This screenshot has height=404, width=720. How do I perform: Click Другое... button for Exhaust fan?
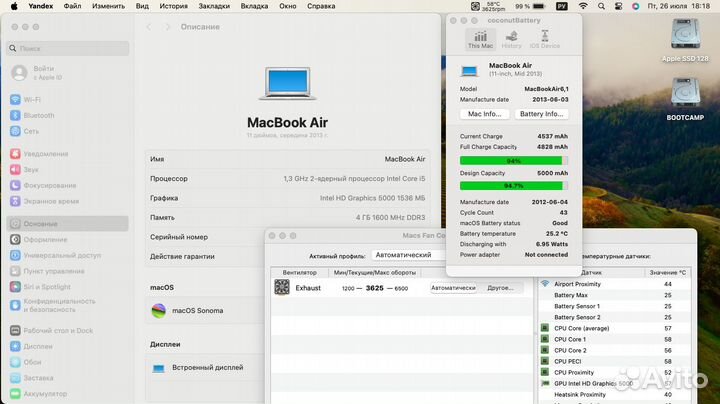(x=500, y=288)
